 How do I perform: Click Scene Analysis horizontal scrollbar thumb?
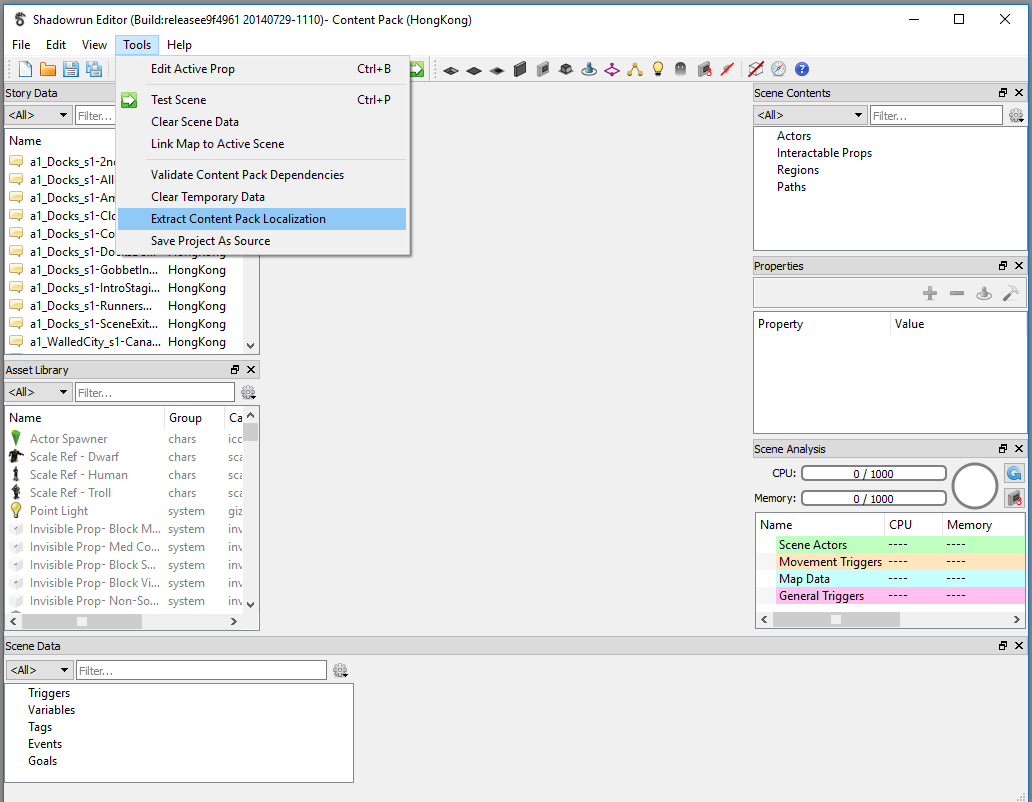(836, 619)
